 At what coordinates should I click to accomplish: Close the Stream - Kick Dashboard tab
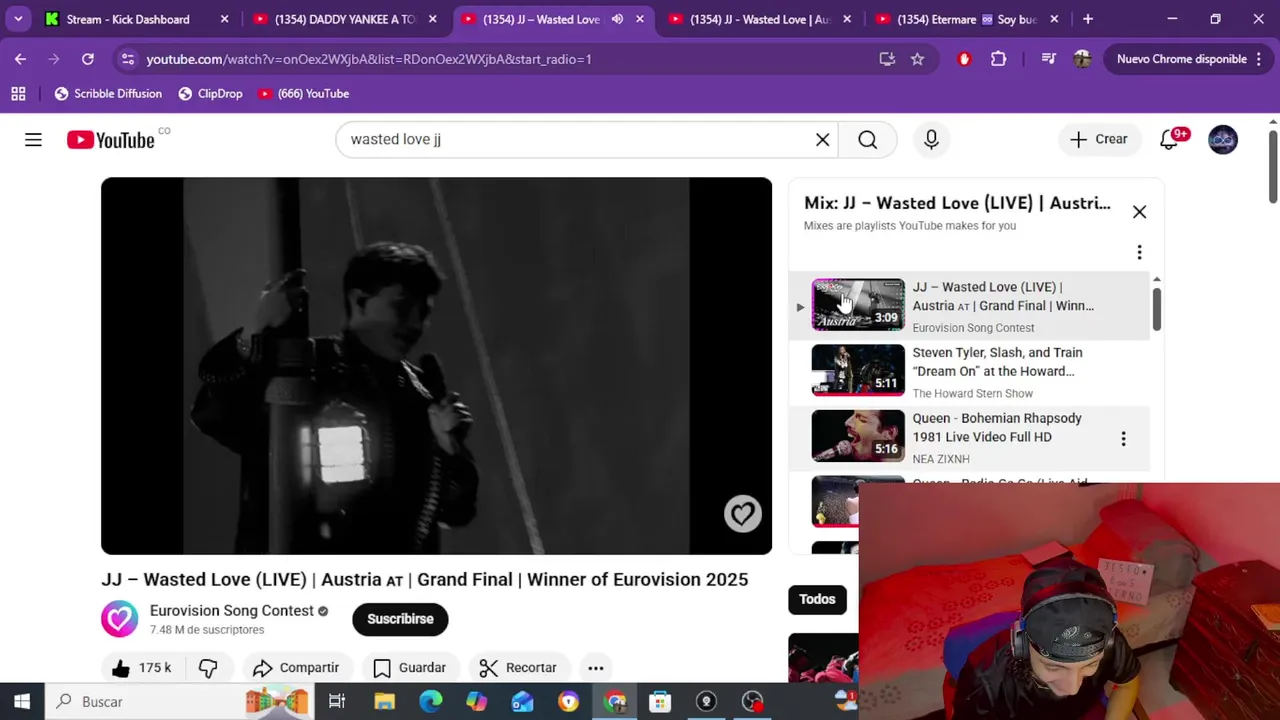[x=224, y=19]
